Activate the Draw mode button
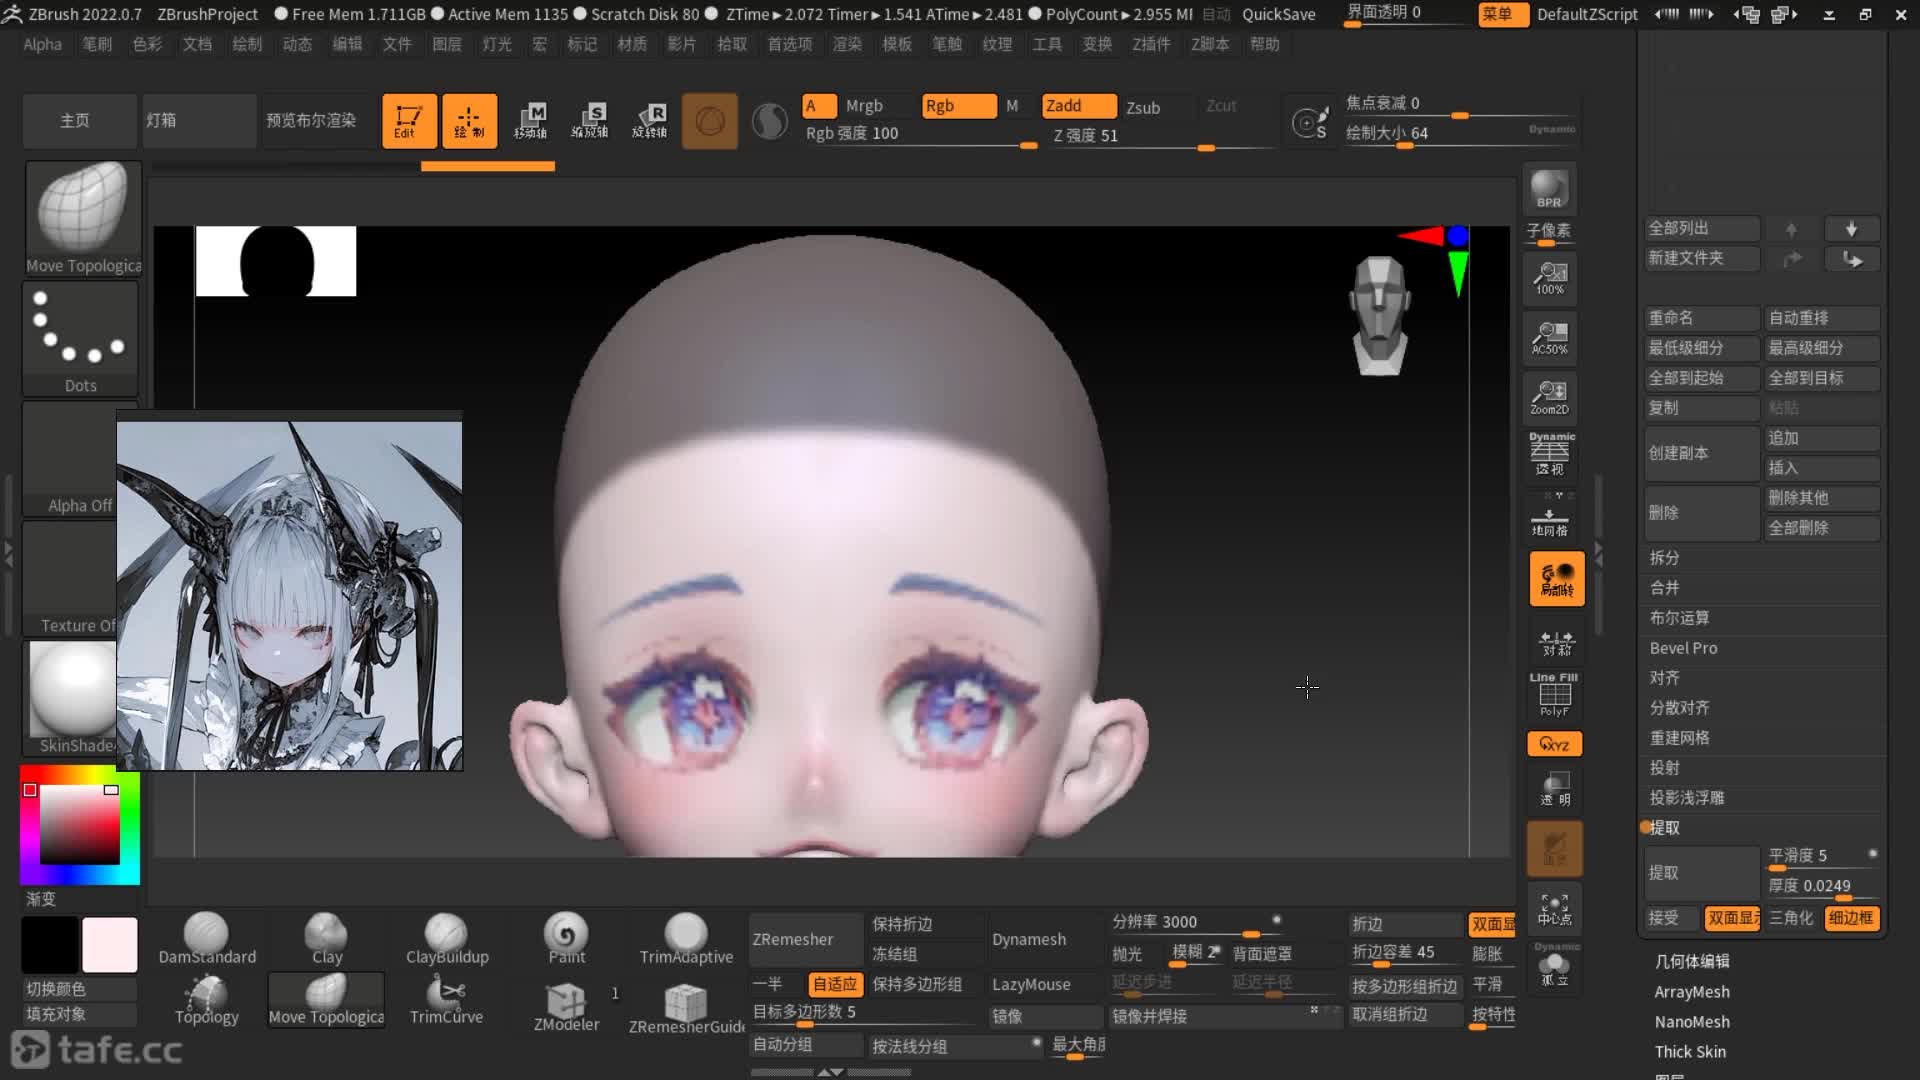Image resolution: width=1920 pixels, height=1080 pixels. [469, 121]
